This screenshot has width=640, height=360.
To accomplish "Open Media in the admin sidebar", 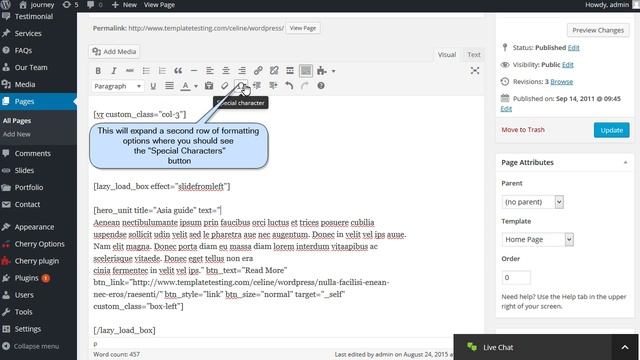I will pos(25,84).
